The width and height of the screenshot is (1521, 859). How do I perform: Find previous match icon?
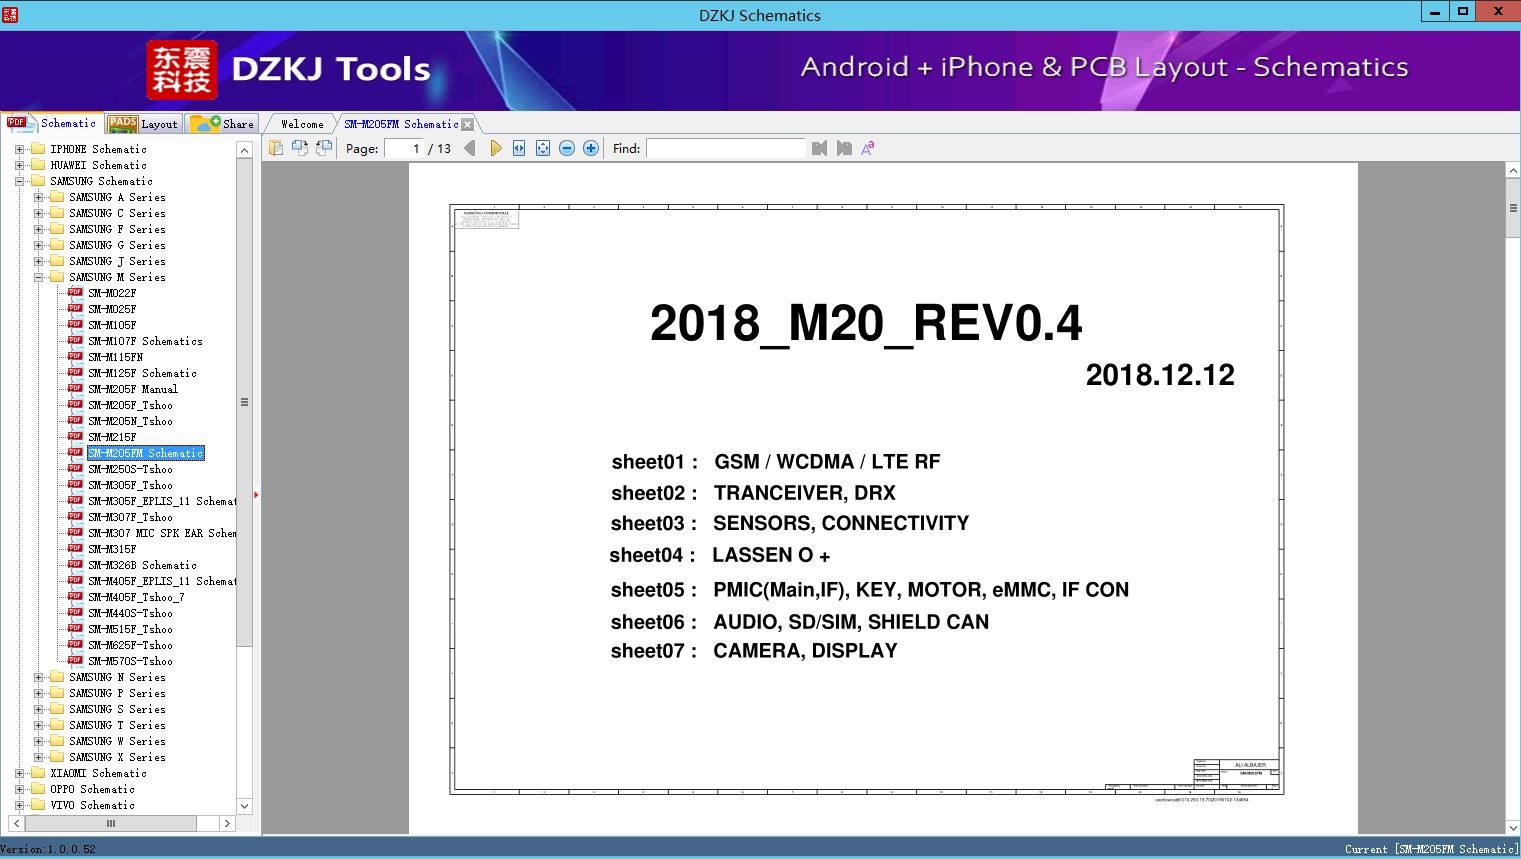click(820, 148)
